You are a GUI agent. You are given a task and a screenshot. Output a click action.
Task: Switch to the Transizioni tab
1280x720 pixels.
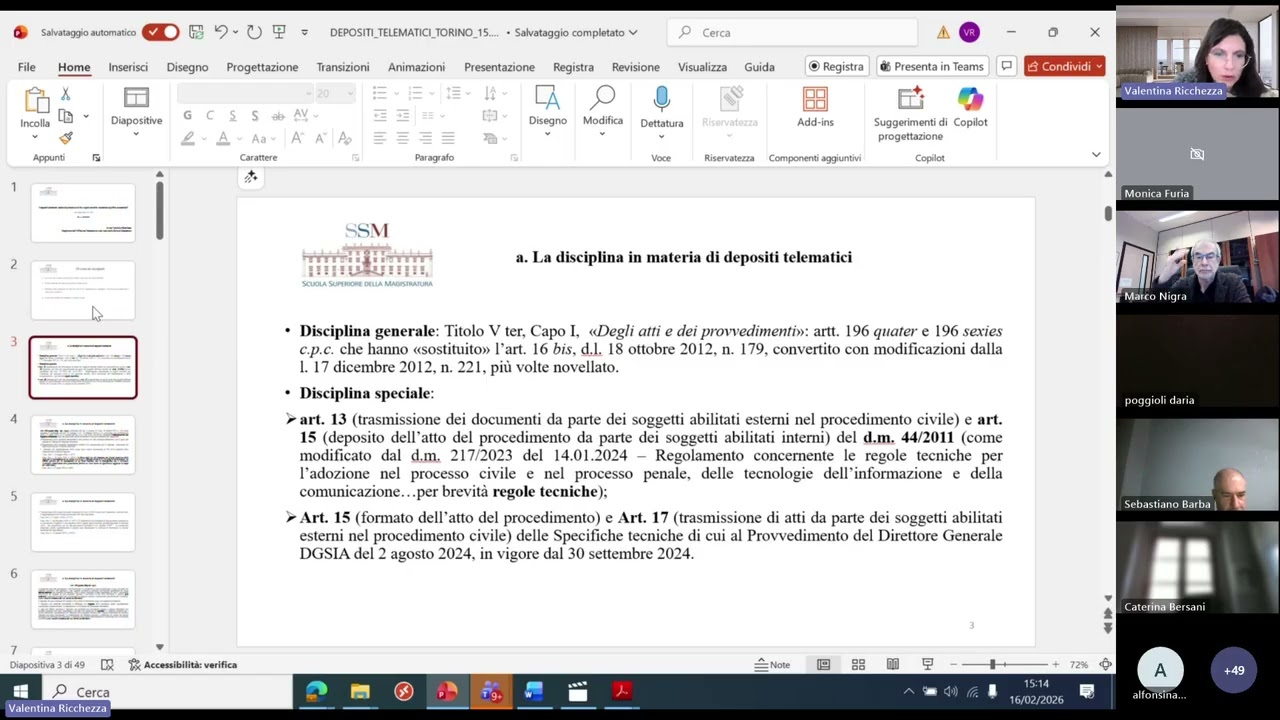(x=343, y=67)
